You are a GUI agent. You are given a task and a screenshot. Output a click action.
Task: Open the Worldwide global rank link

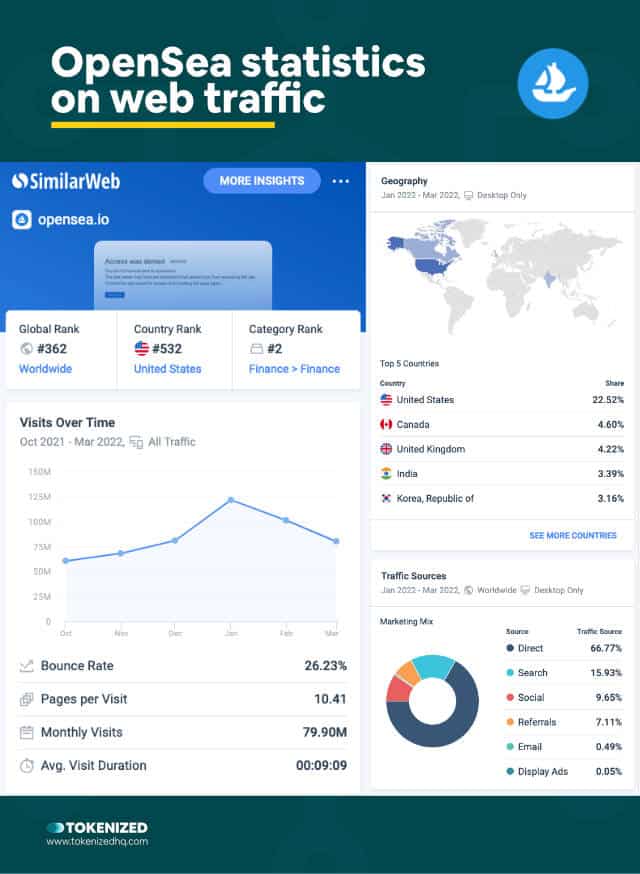pos(46,369)
